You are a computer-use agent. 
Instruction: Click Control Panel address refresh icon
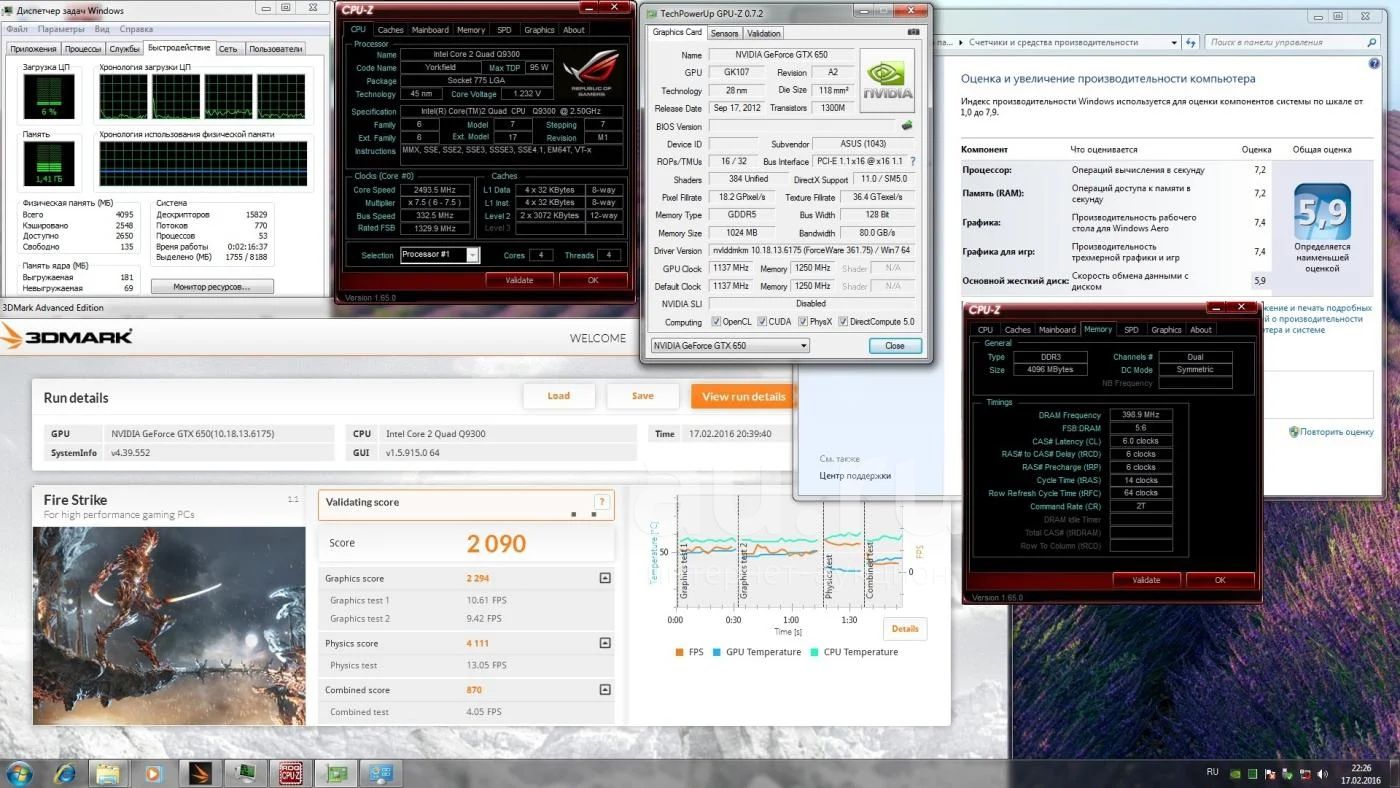pyautogui.click(x=1191, y=43)
